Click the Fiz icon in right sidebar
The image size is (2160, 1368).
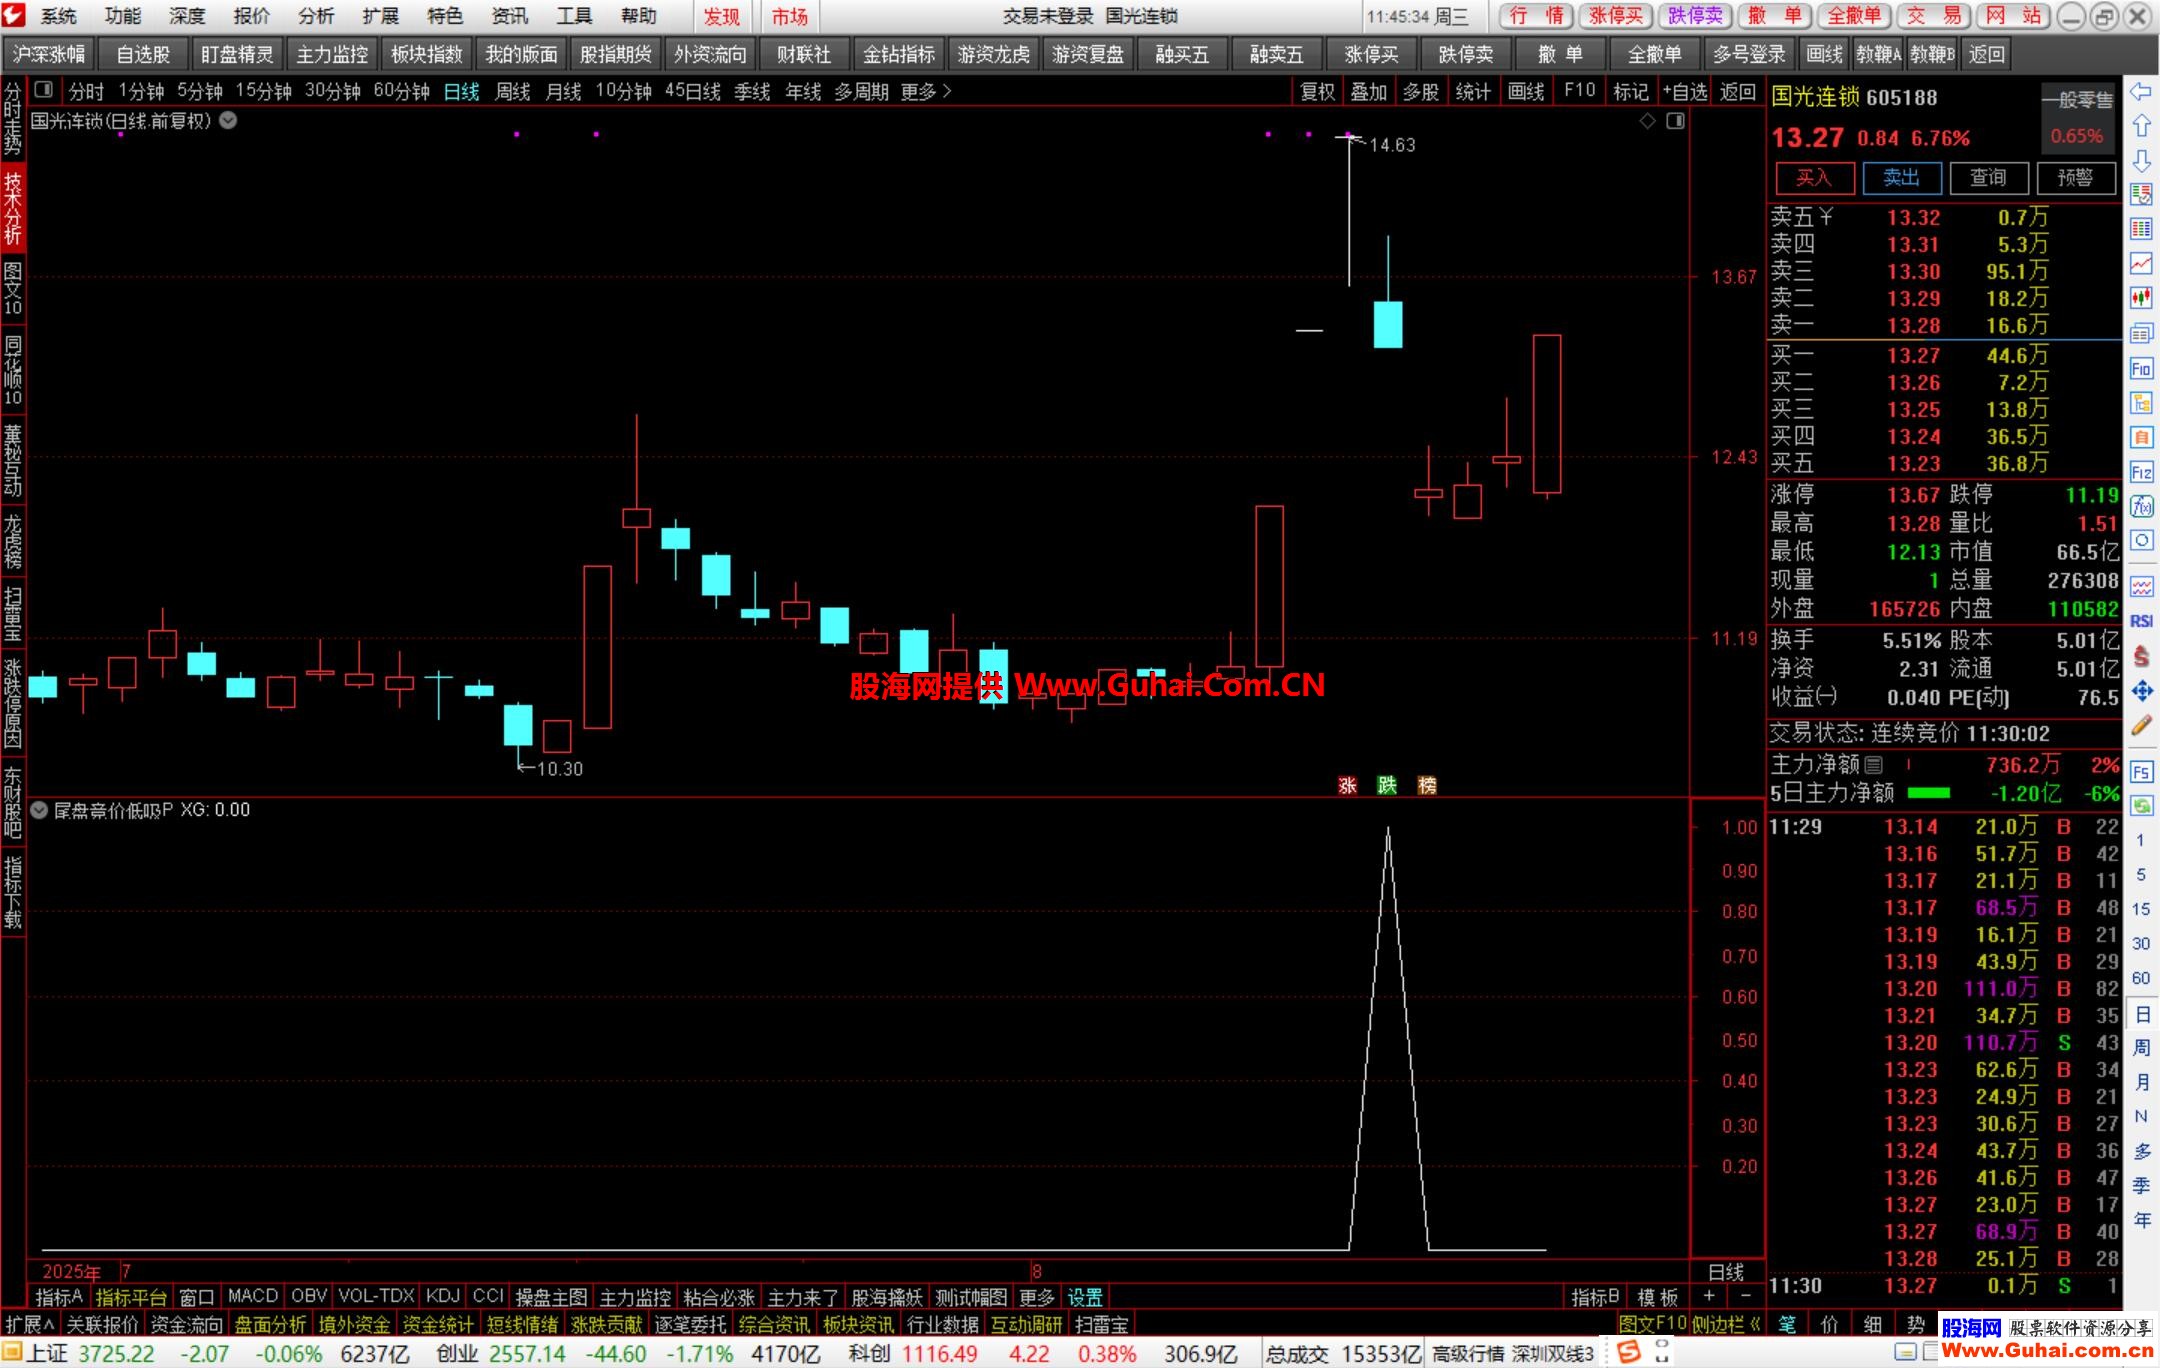pyautogui.click(x=2141, y=472)
